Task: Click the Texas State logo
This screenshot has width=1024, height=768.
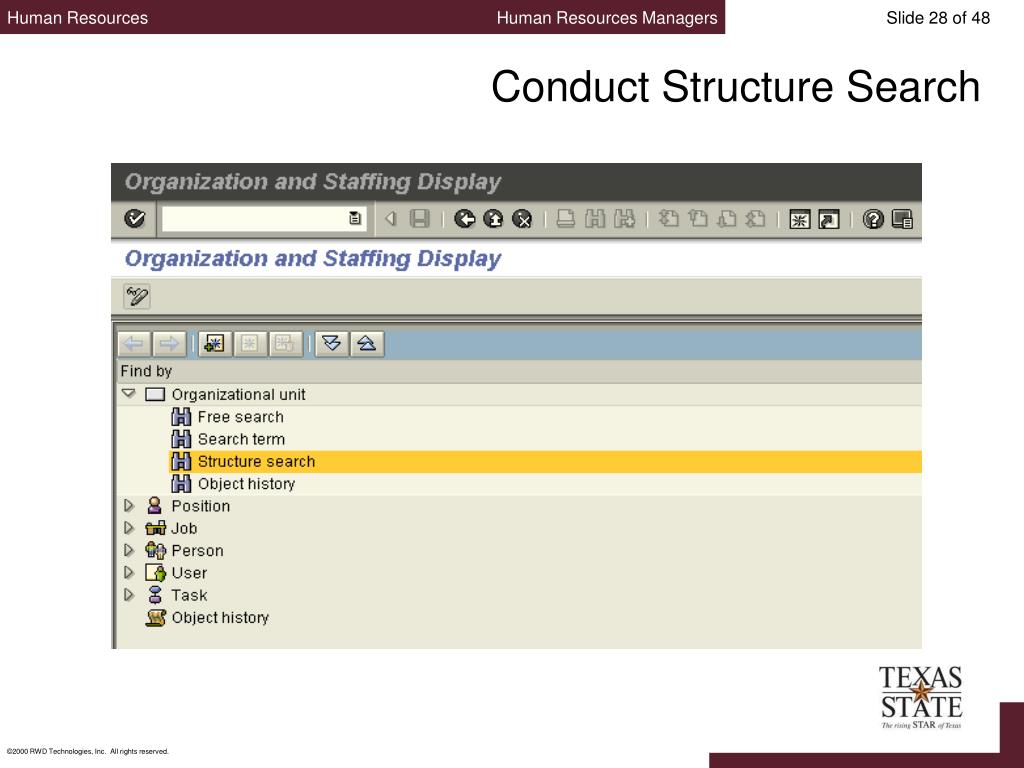Action: (921, 697)
